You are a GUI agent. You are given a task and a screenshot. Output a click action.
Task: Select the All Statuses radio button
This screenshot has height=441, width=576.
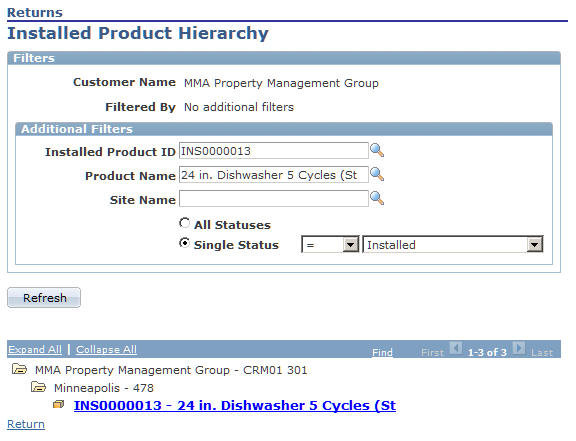(x=184, y=223)
